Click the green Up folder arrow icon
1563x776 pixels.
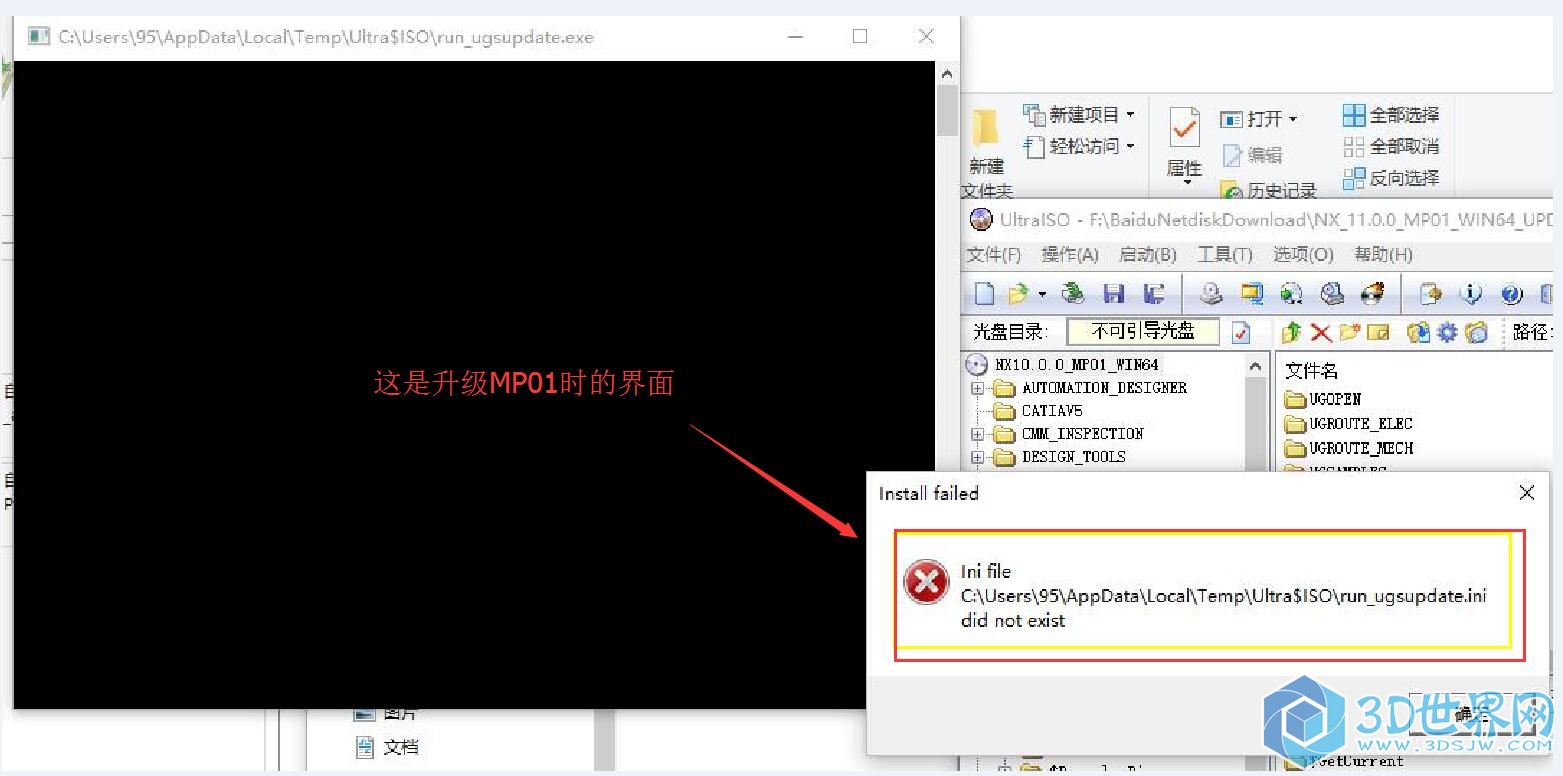click(1292, 332)
